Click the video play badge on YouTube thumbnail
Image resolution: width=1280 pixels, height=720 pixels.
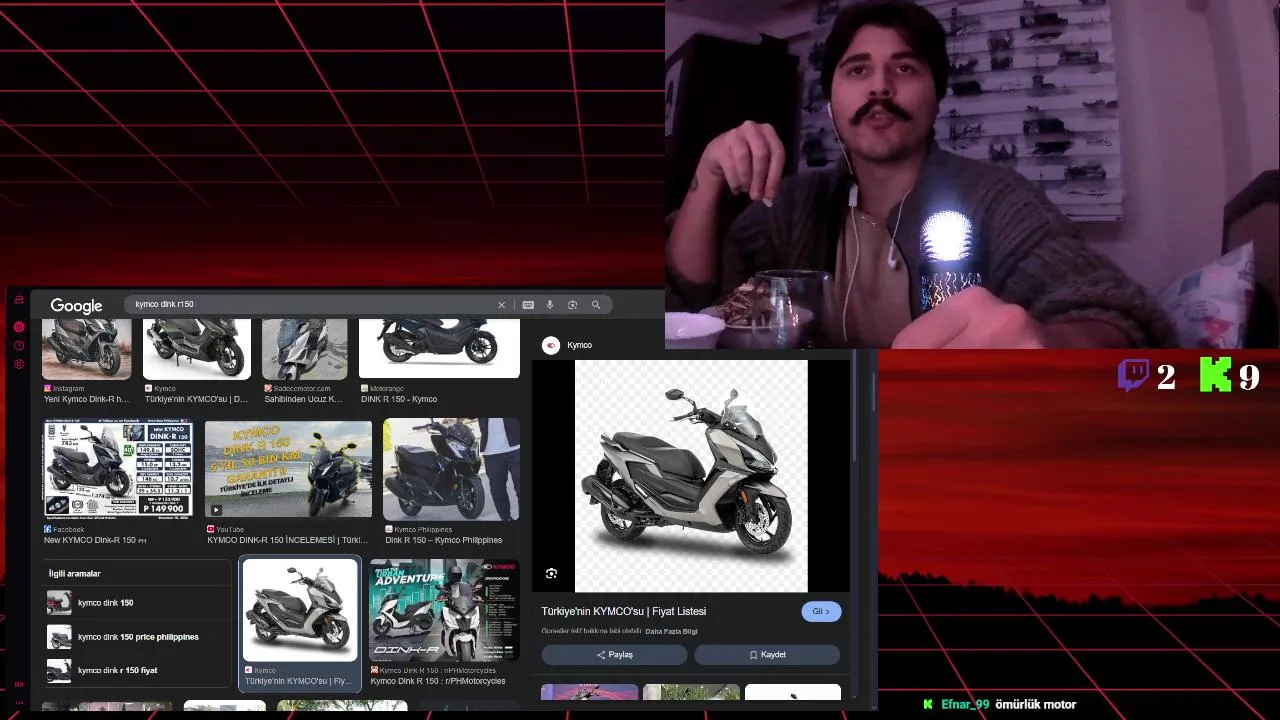click(215, 510)
